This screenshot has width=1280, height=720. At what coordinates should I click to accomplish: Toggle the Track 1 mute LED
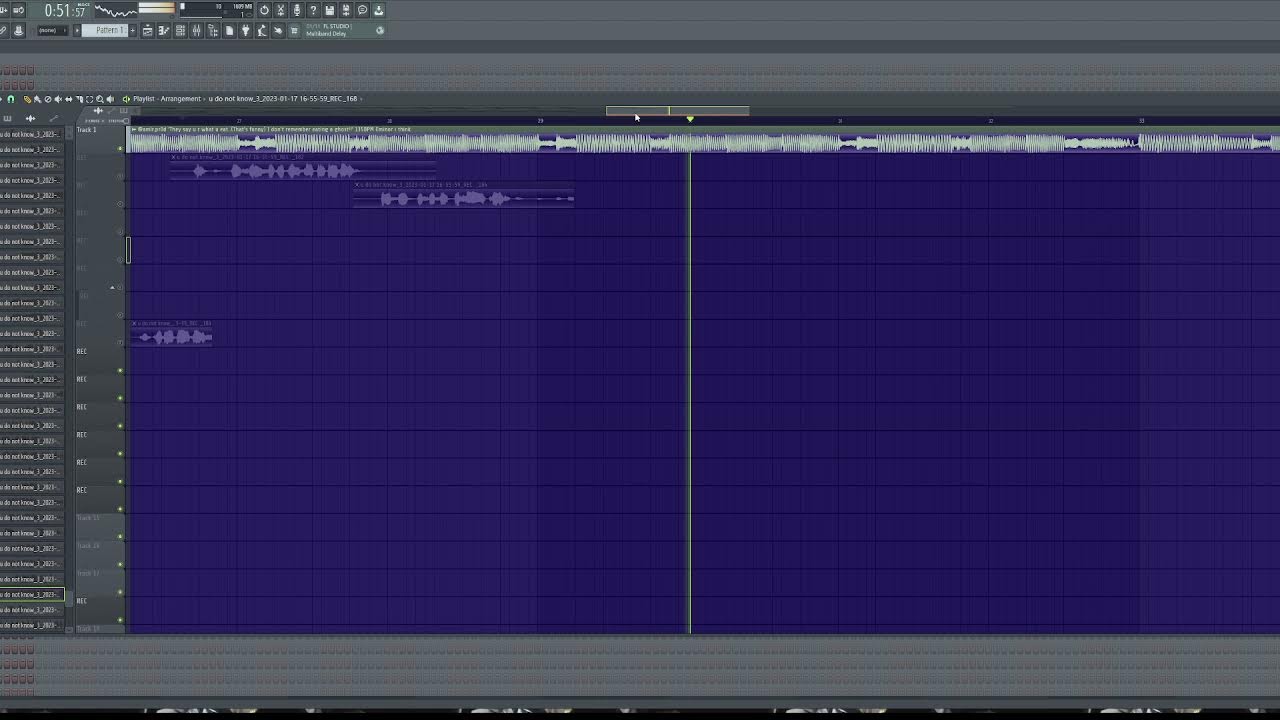pyautogui.click(x=121, y=149)
